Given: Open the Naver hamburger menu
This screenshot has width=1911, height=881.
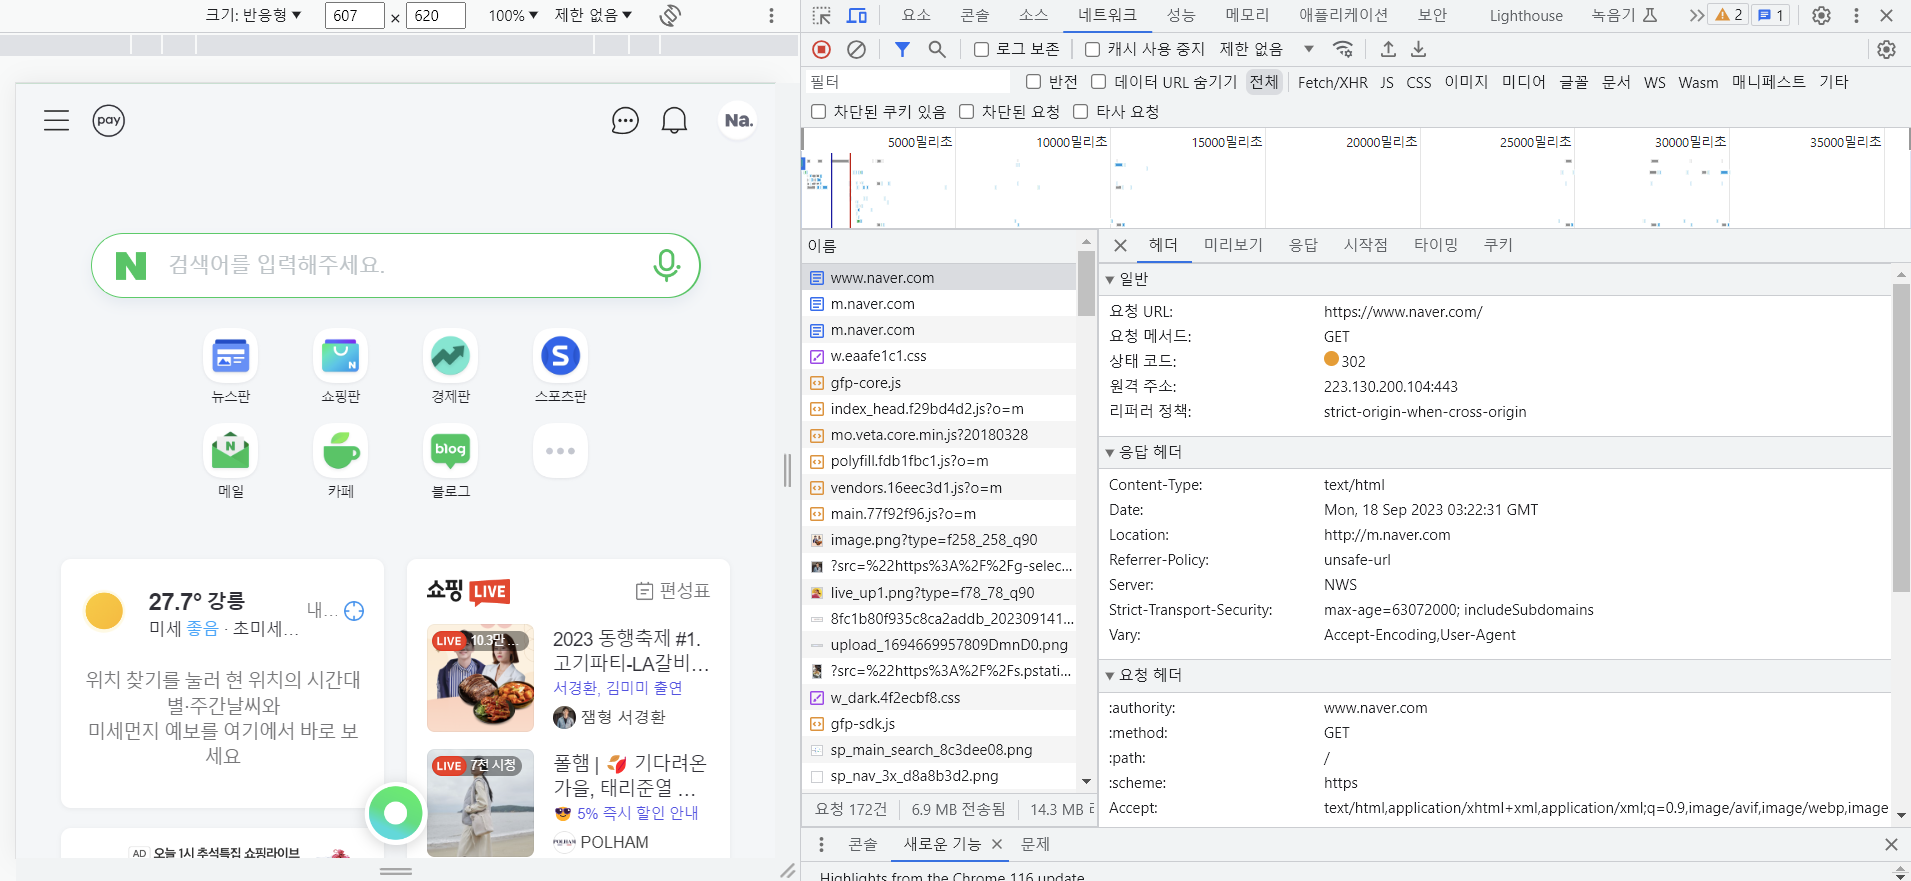Looking at the screenshot, I should pyautogui.click(x=56, y=121).
